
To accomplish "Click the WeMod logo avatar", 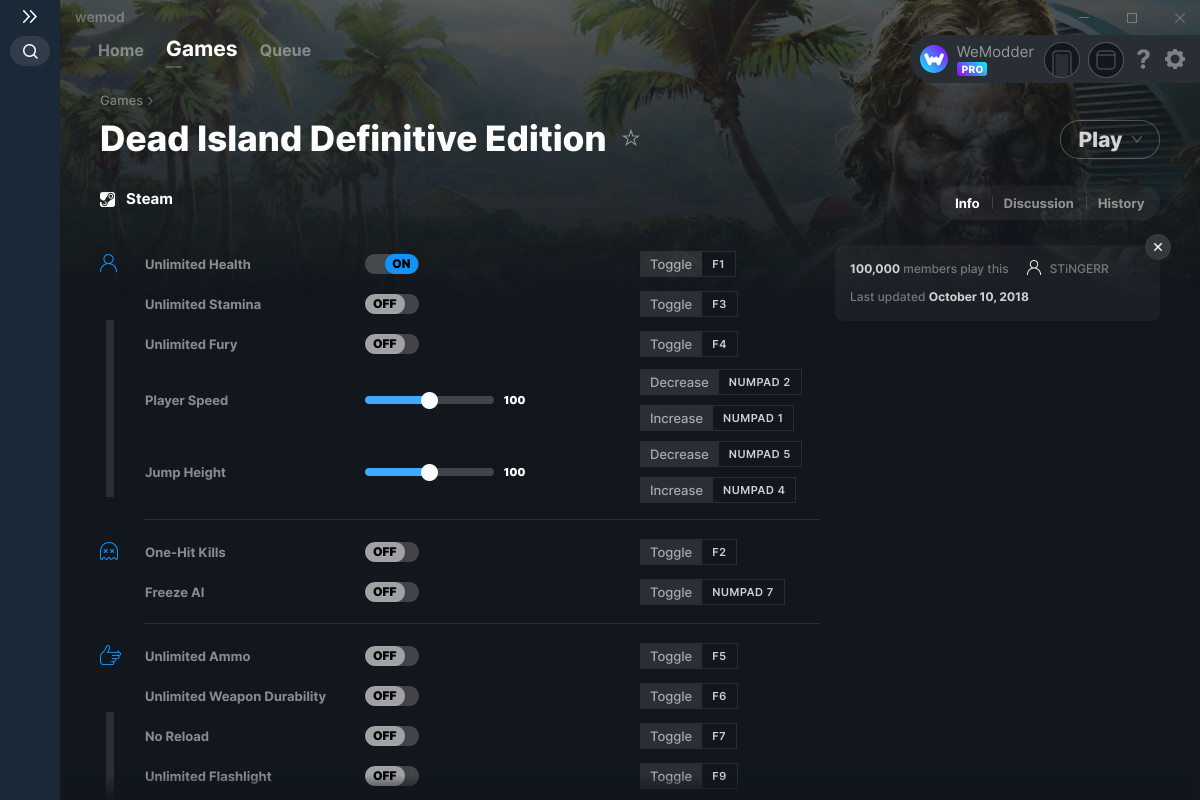I will [934, 60].
